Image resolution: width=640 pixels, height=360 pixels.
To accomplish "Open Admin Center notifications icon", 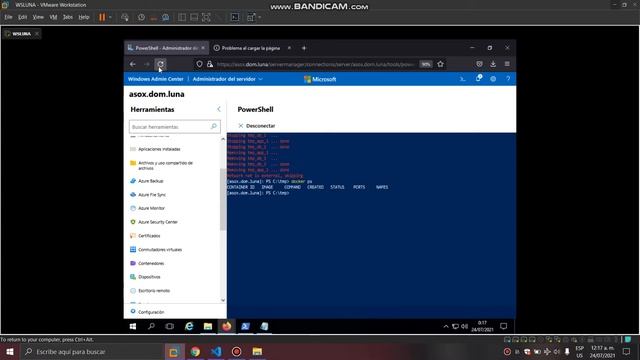I will [478, 78].
